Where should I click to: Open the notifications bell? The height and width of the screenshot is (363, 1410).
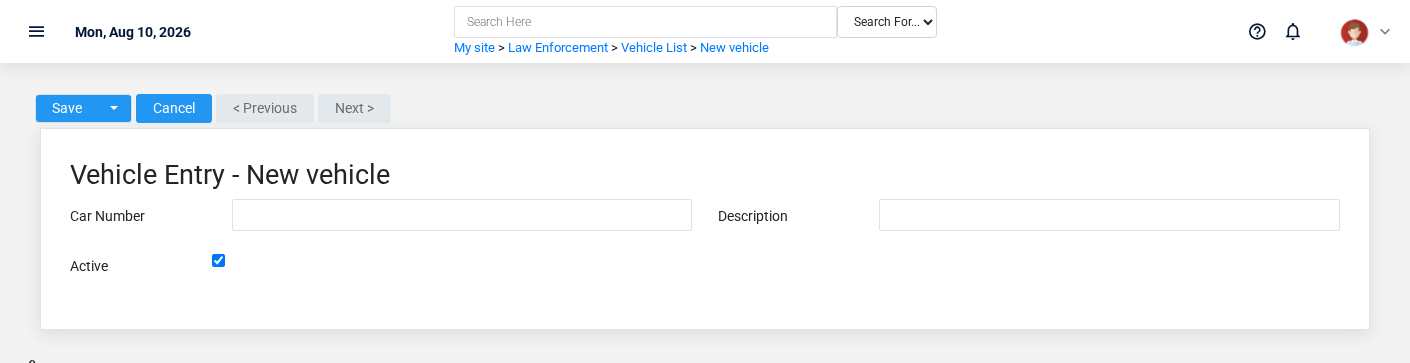pos(1293,31)
